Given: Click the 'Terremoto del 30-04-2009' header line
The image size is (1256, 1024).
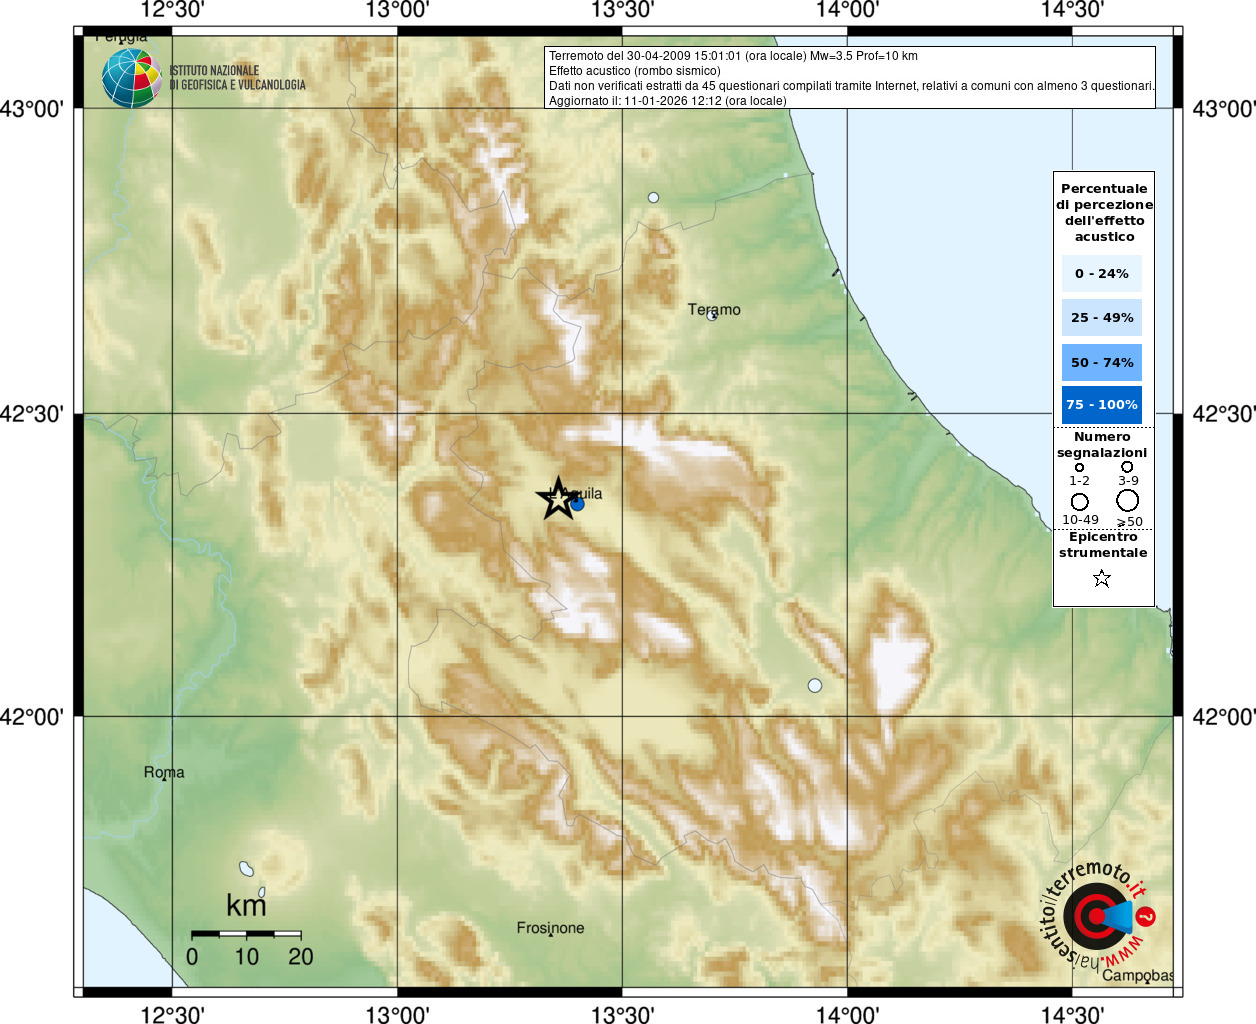Looking at the screenshot, I should point(733,56).
